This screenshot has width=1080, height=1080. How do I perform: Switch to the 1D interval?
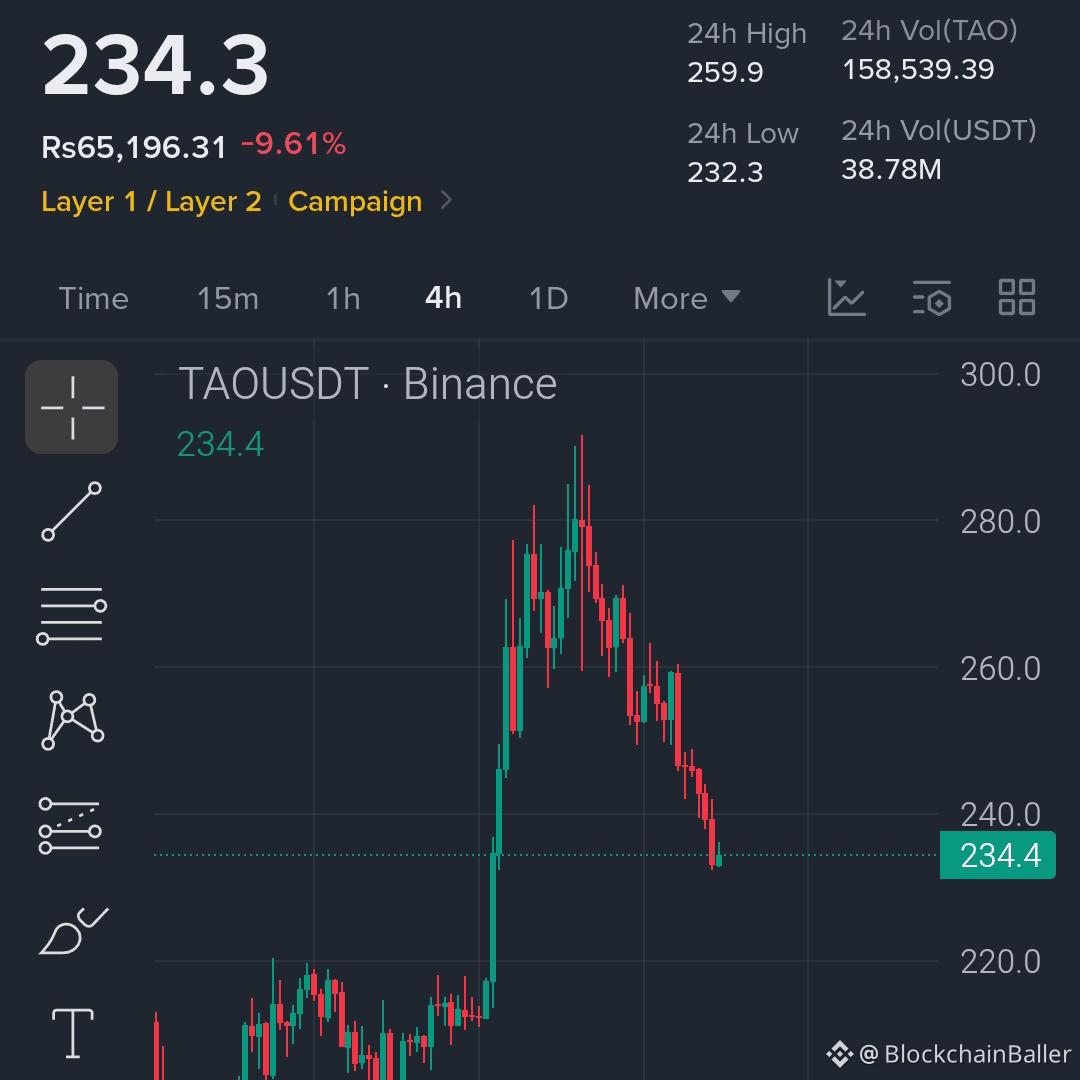pos(548,298)
